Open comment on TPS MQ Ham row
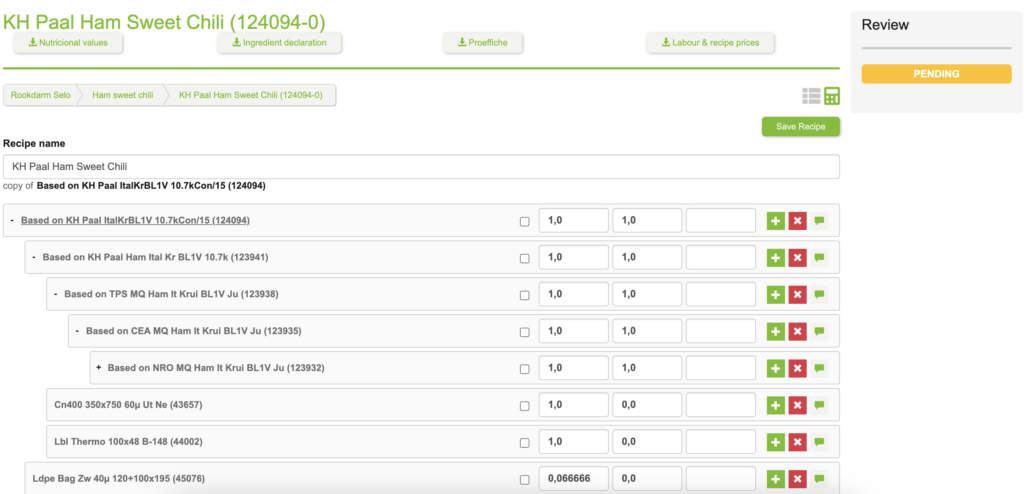The height and width of the screenshot is (494, 1024). point(819,295)
